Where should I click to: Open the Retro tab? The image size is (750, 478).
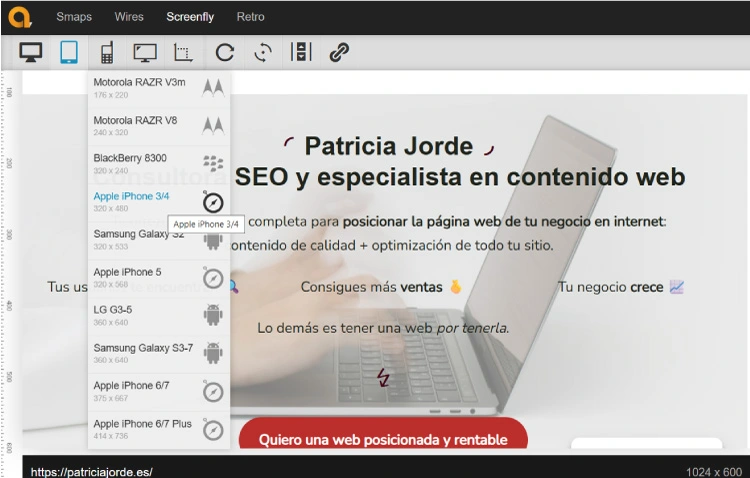click(250, 17)
